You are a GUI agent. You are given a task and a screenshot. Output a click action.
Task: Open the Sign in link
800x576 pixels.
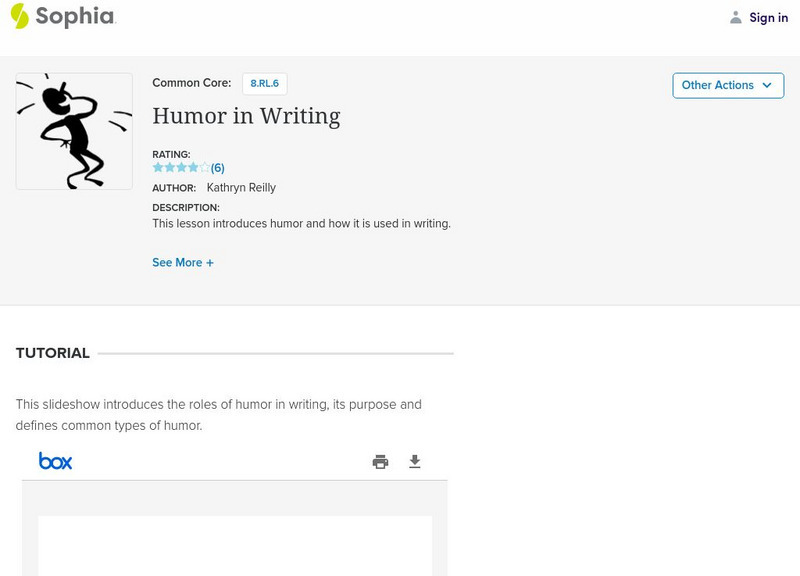point(768,18)
